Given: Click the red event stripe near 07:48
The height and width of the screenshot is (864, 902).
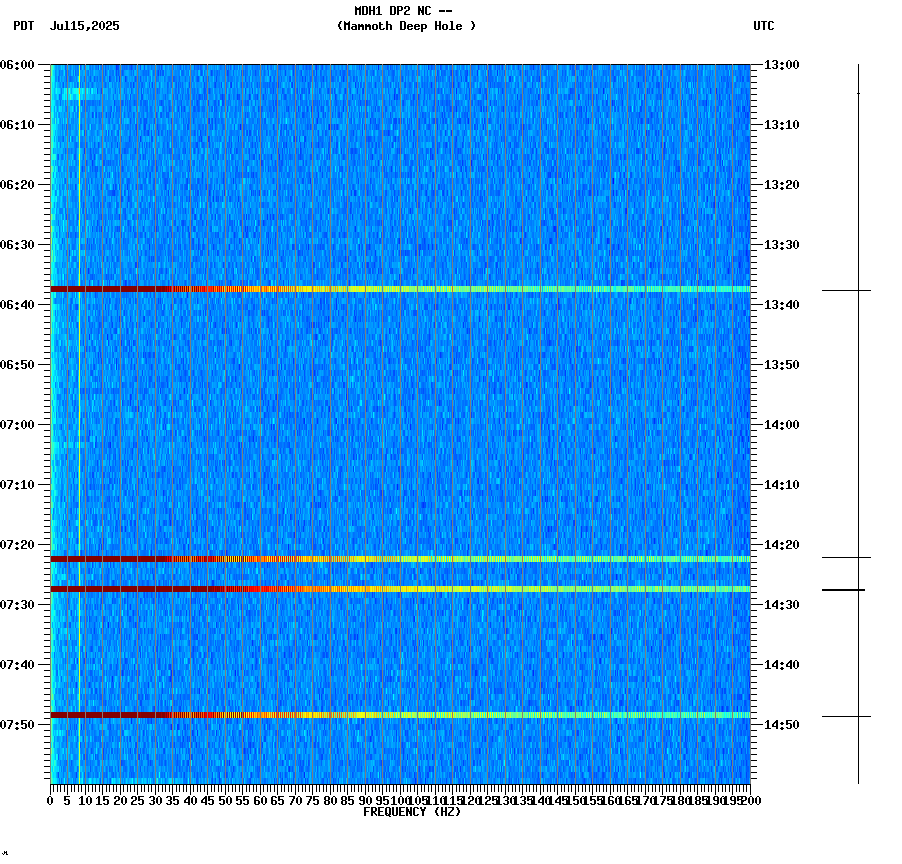Looking at the screenshot, I should tap(400, 714).
